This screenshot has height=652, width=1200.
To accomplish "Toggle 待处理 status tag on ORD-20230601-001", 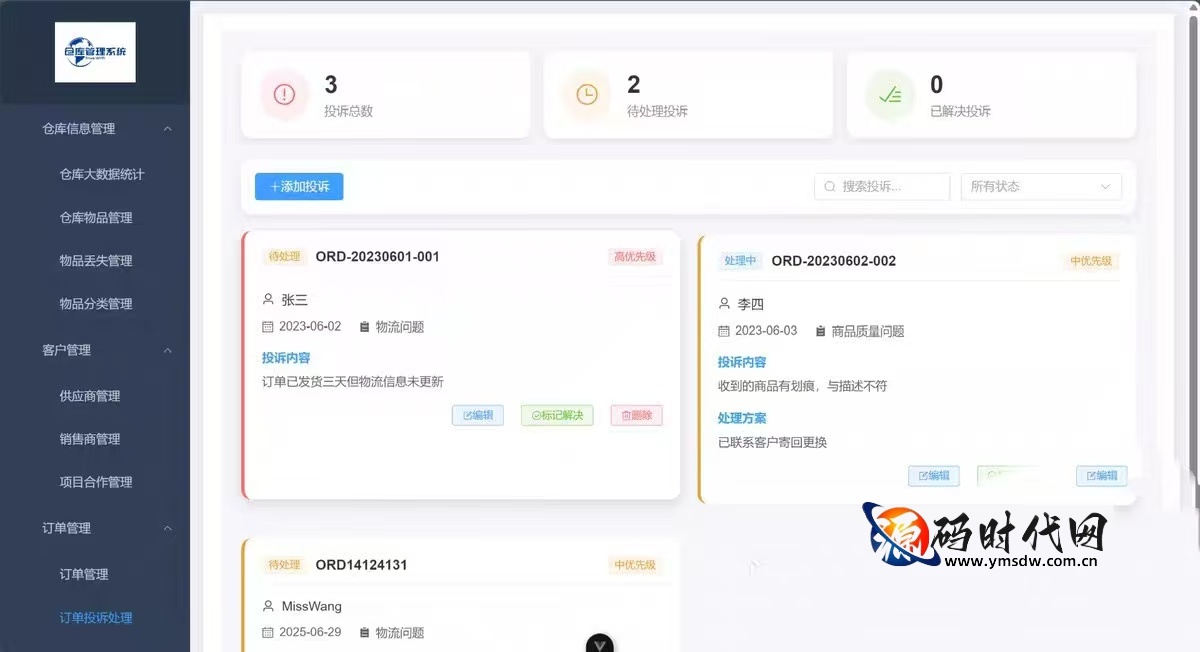I will (x=284, y=256).
